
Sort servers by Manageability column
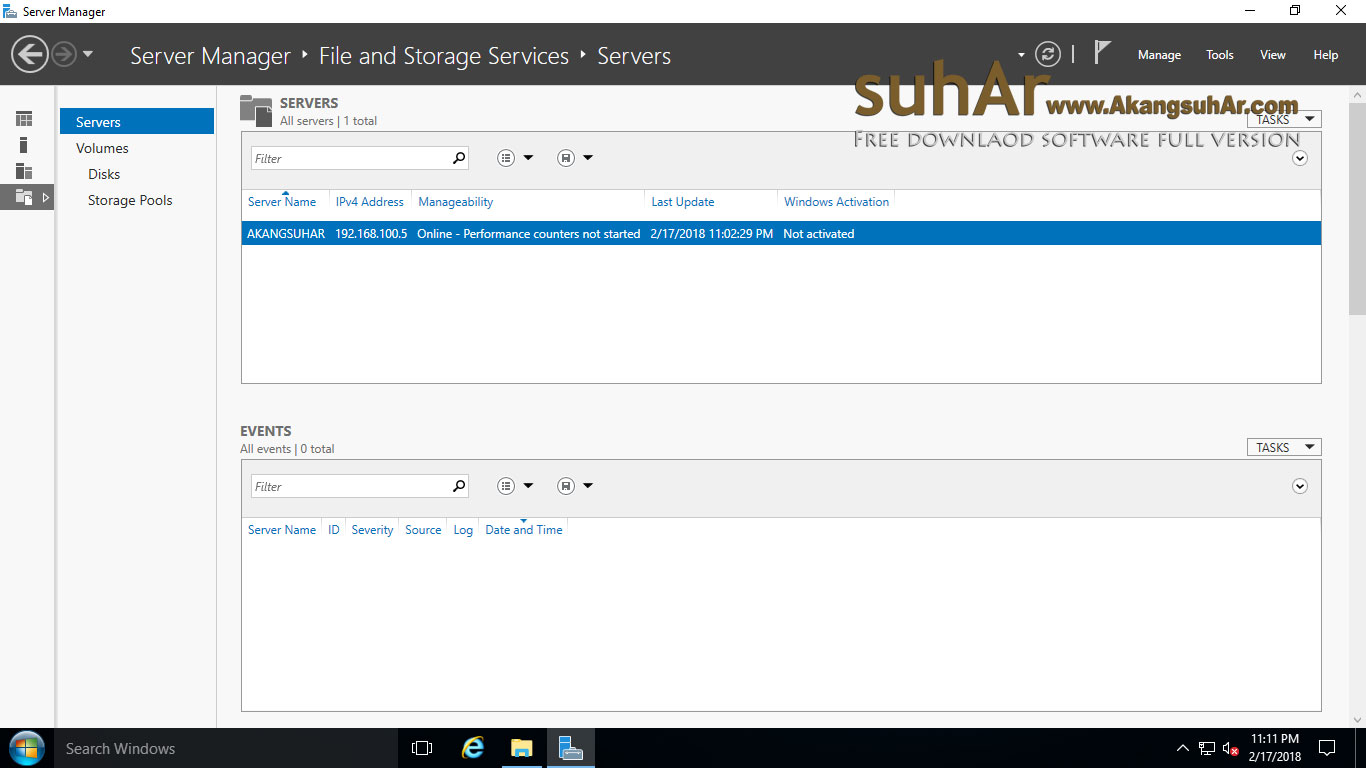coord(456,202)
